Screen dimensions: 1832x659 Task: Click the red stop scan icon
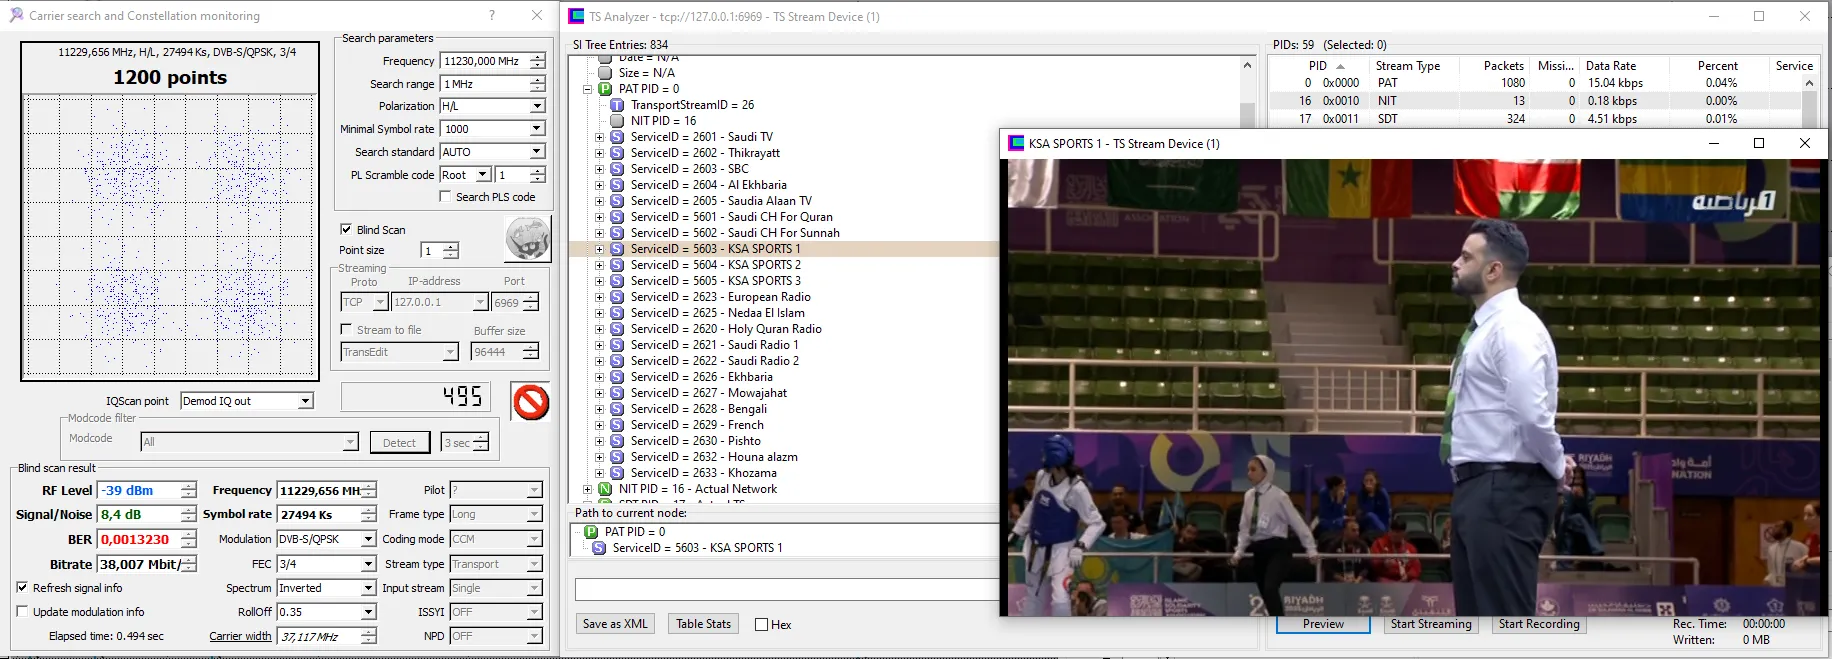click(x=531, y=402)
